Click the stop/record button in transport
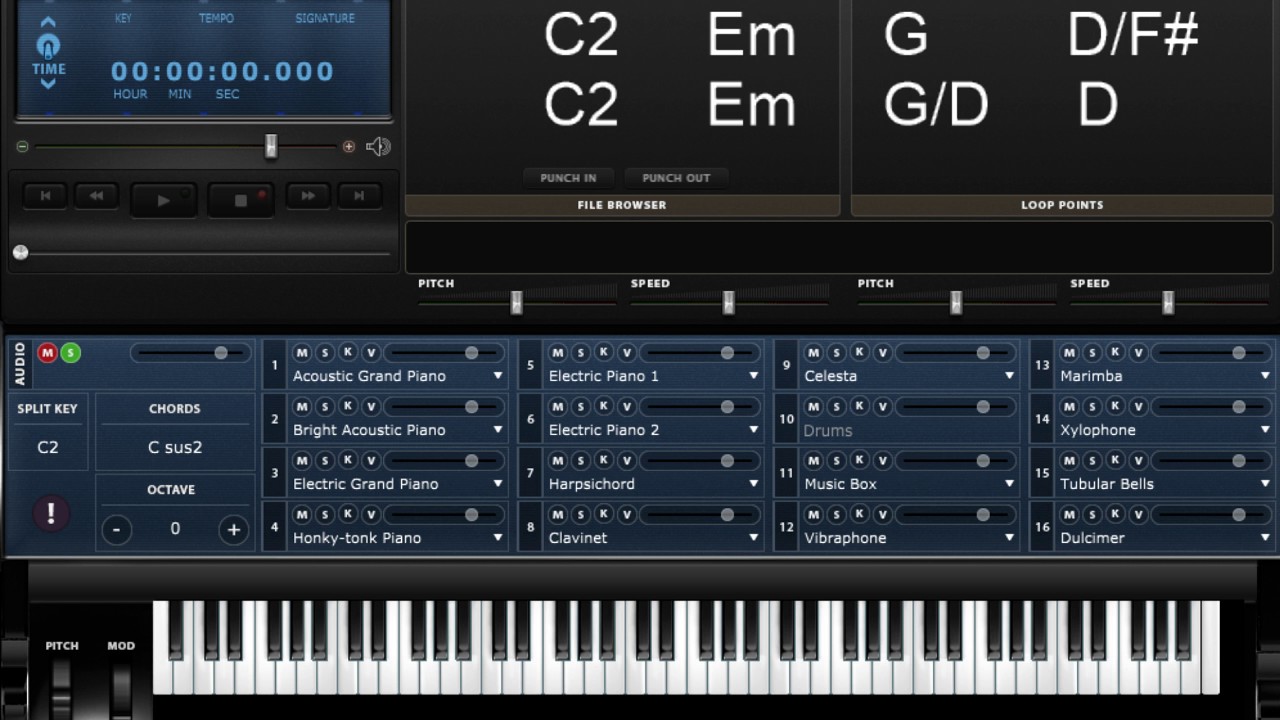This screenshot has height=720, width=1280. pos(240,200)
